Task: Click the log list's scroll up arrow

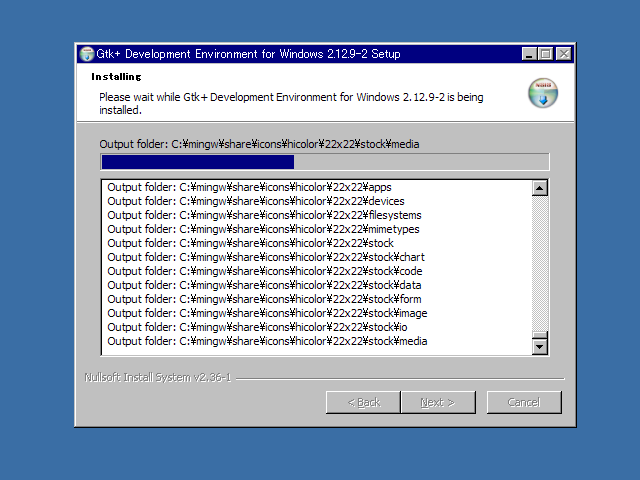Action: click(540, 188)
